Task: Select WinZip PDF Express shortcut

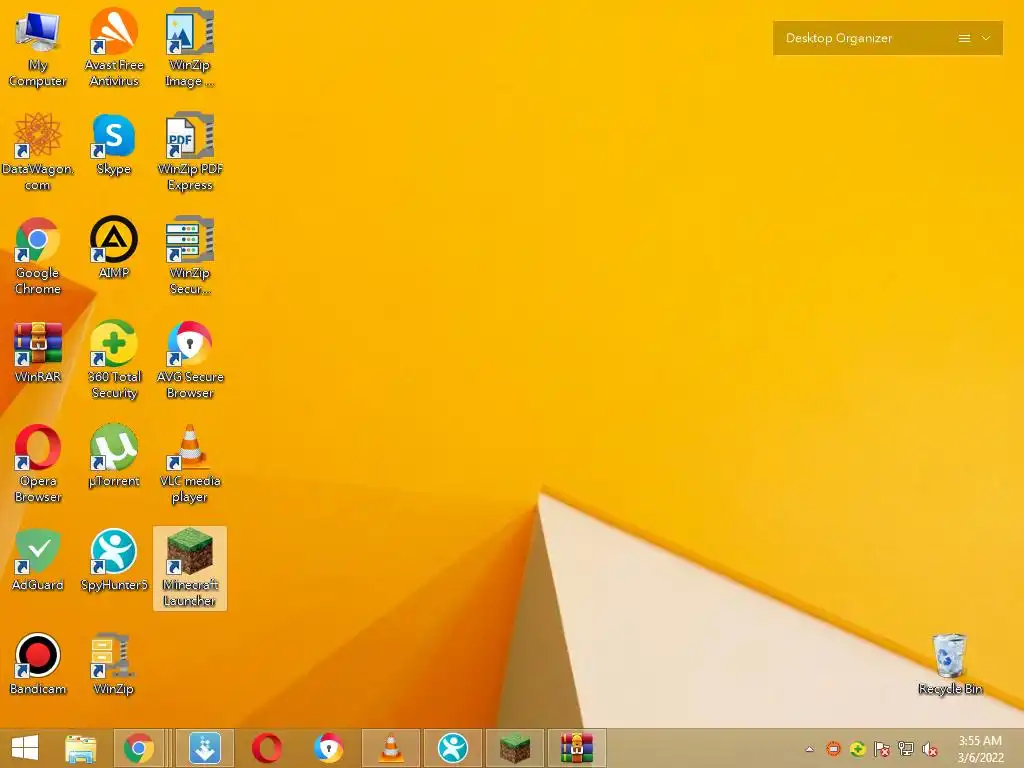Action: (x=189, y=152)
